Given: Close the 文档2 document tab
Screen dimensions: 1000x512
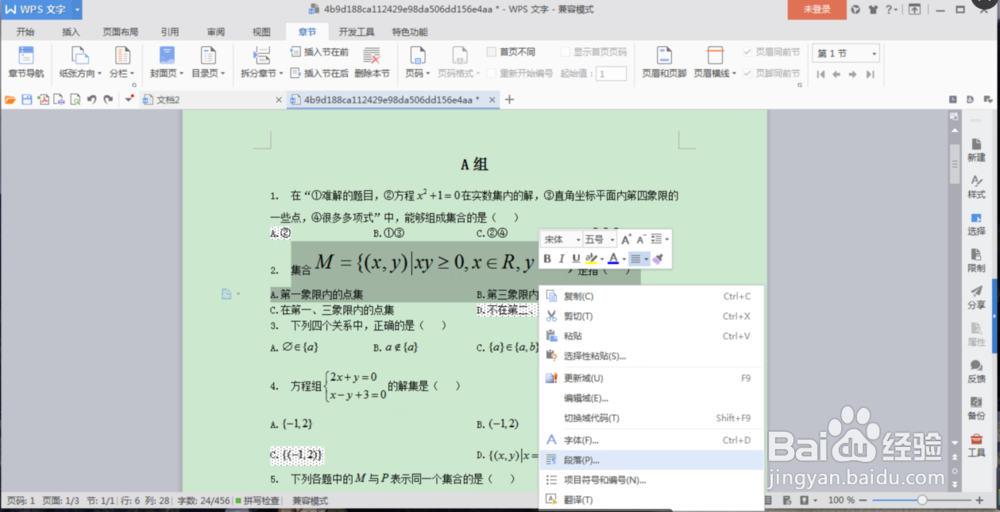Looking at the screenshot, I should coord(279,99).
